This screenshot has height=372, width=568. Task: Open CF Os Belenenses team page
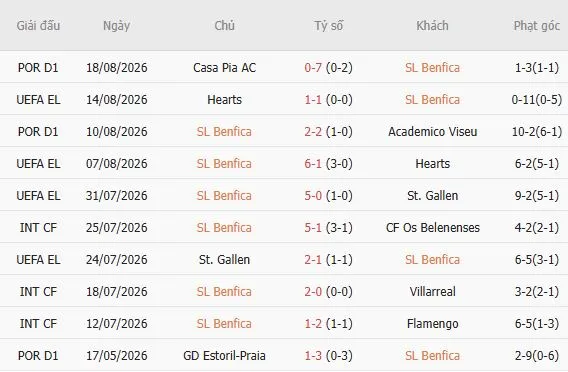[433, 227]
